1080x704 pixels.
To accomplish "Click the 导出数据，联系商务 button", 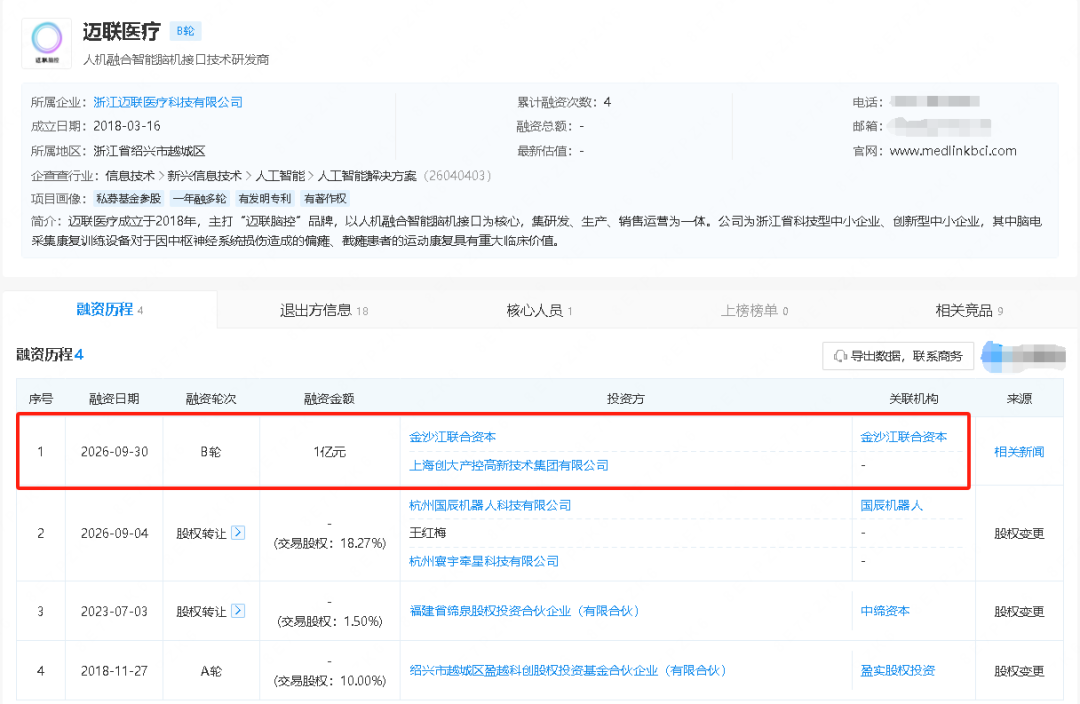I will click(897, 356).
